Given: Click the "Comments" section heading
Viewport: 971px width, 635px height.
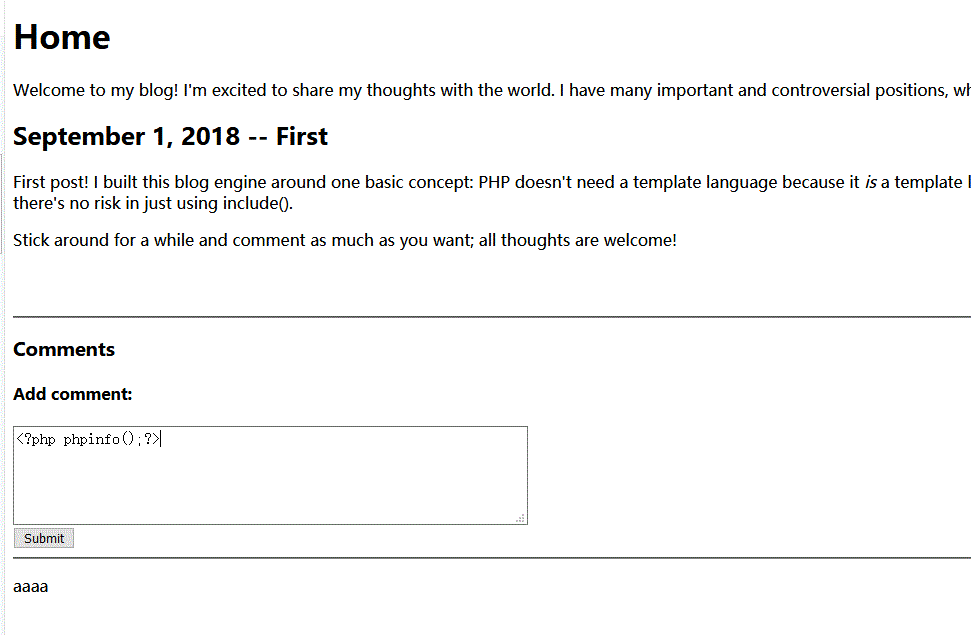Looking at the screenshot, I should [64, 349].
